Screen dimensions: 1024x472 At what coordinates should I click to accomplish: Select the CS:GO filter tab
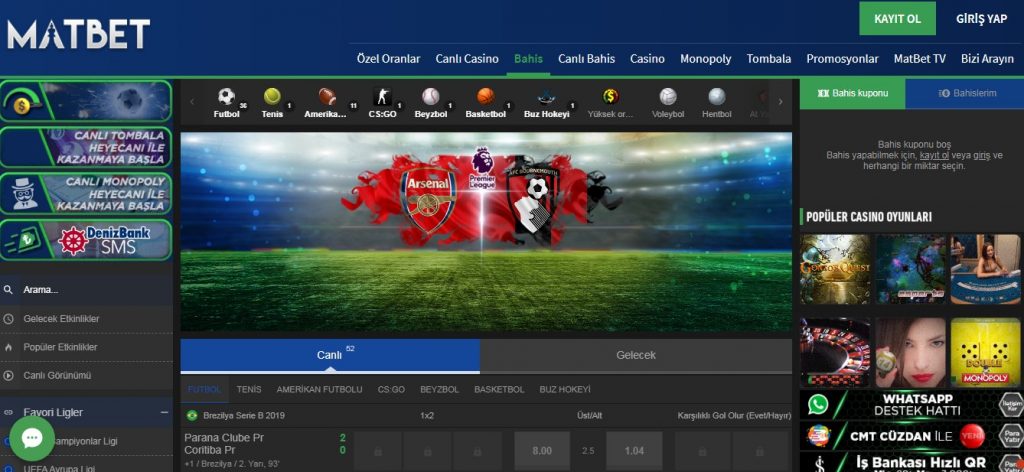click(391, 389)
